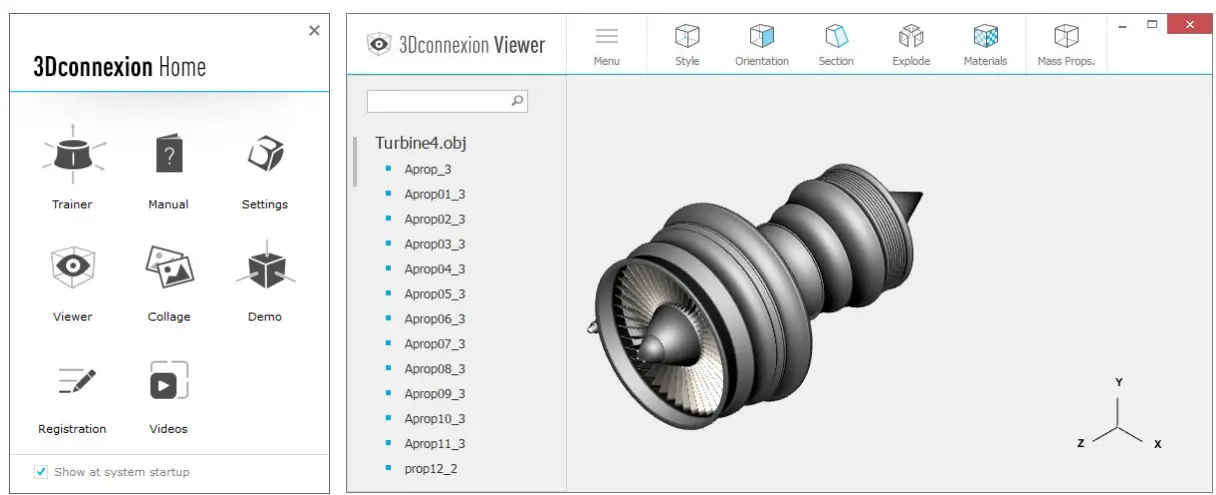Screen dimensions: 1216x495
Task: Minimize the 3Dconnexion Viewer window
Action: coord(1124,25)
